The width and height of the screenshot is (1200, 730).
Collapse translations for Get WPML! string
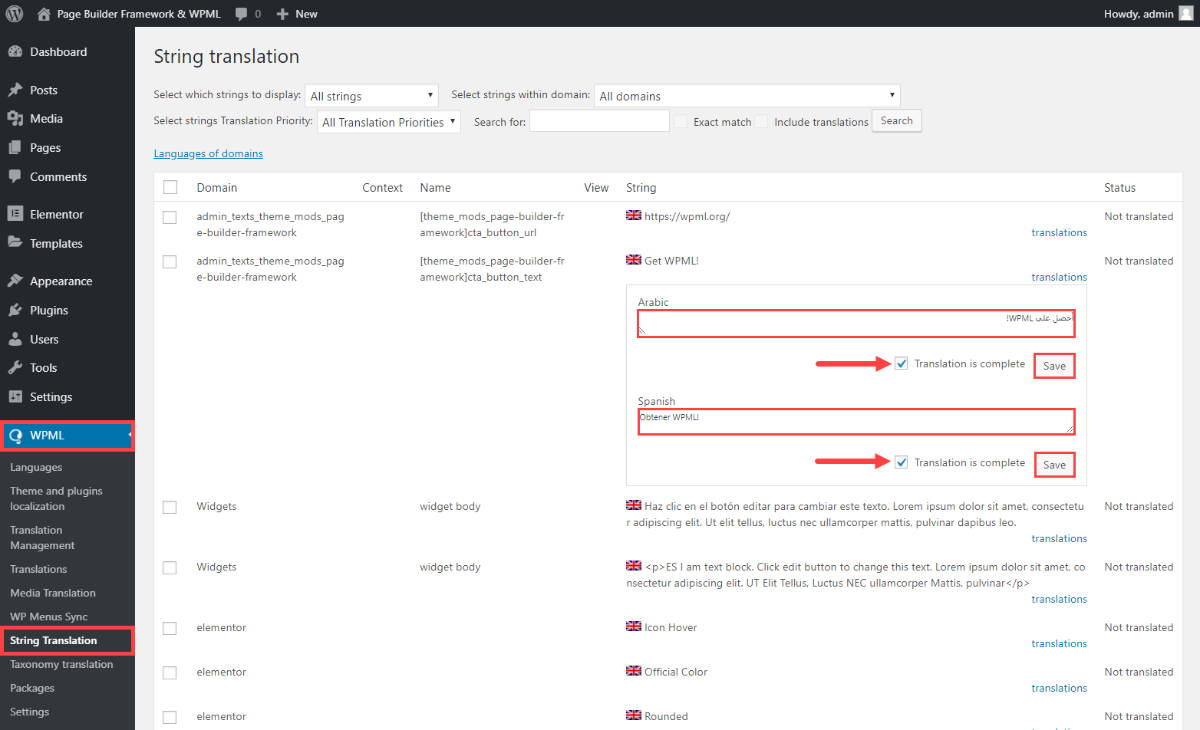pyautogui.click(x=1059, y=277)
